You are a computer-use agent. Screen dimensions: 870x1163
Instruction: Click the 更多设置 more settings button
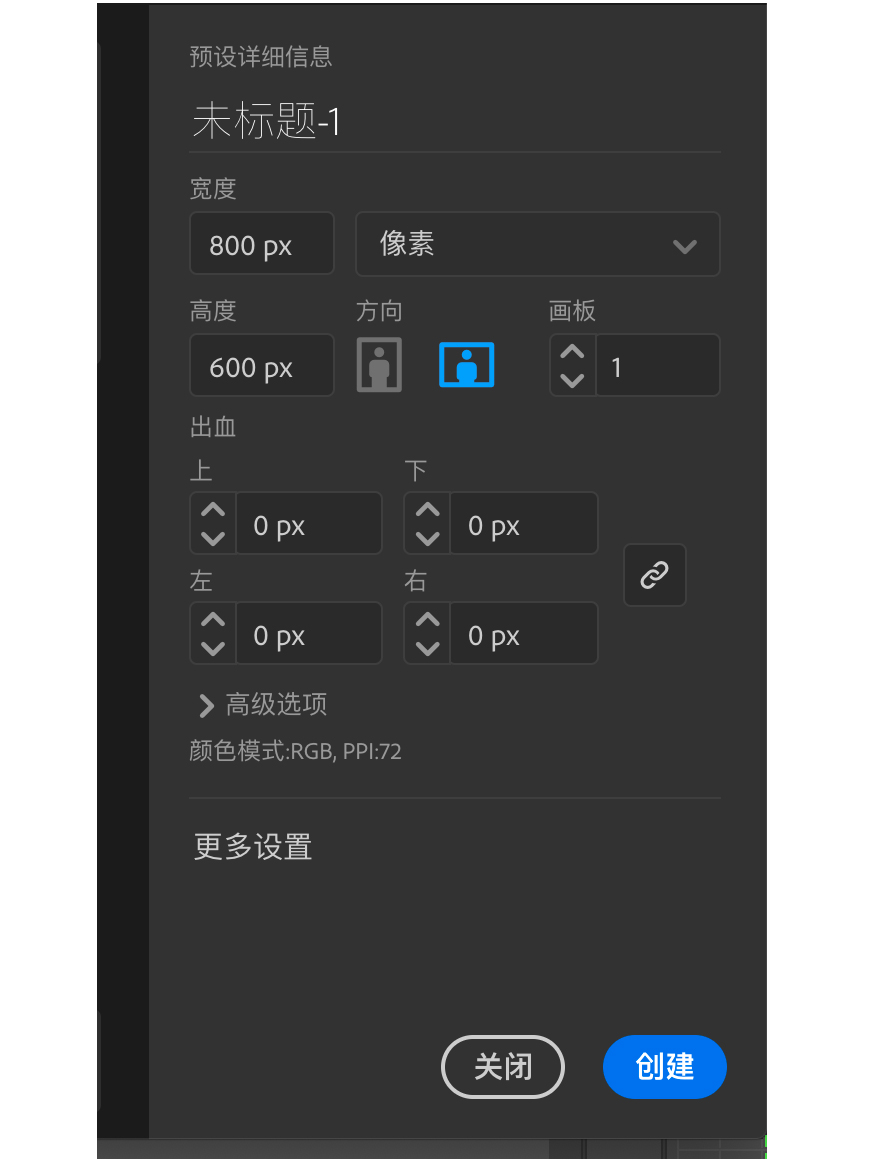coord(253,847)
